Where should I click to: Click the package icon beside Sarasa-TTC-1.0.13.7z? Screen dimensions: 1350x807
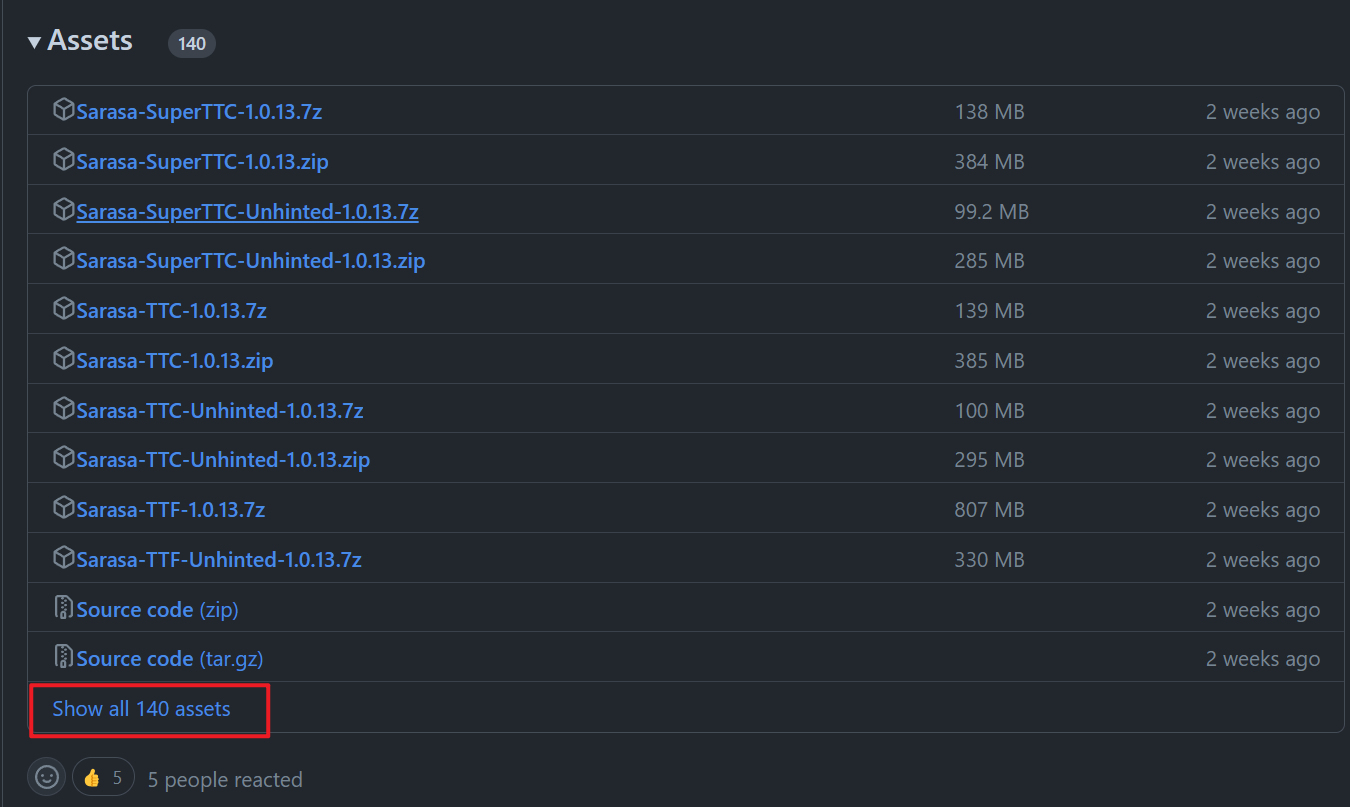[x=64, y=310]
